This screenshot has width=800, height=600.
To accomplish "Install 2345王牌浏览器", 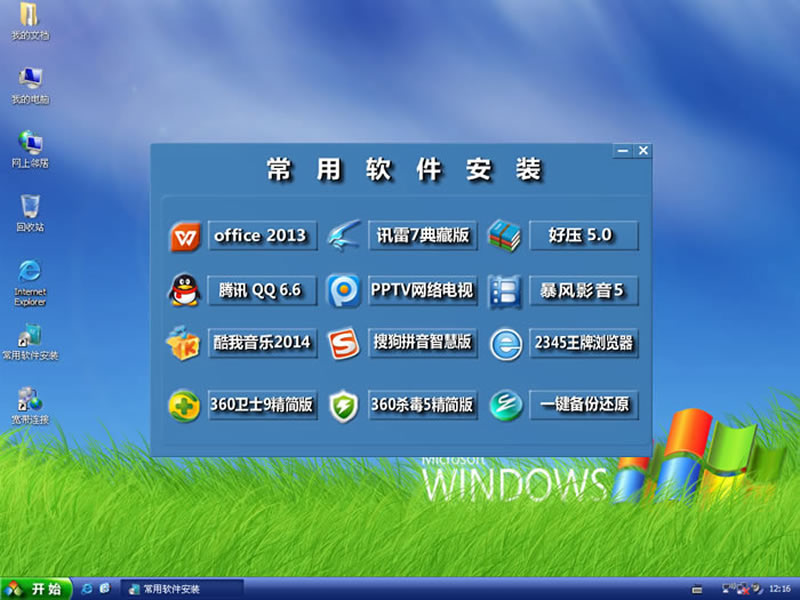I will 584,343.
